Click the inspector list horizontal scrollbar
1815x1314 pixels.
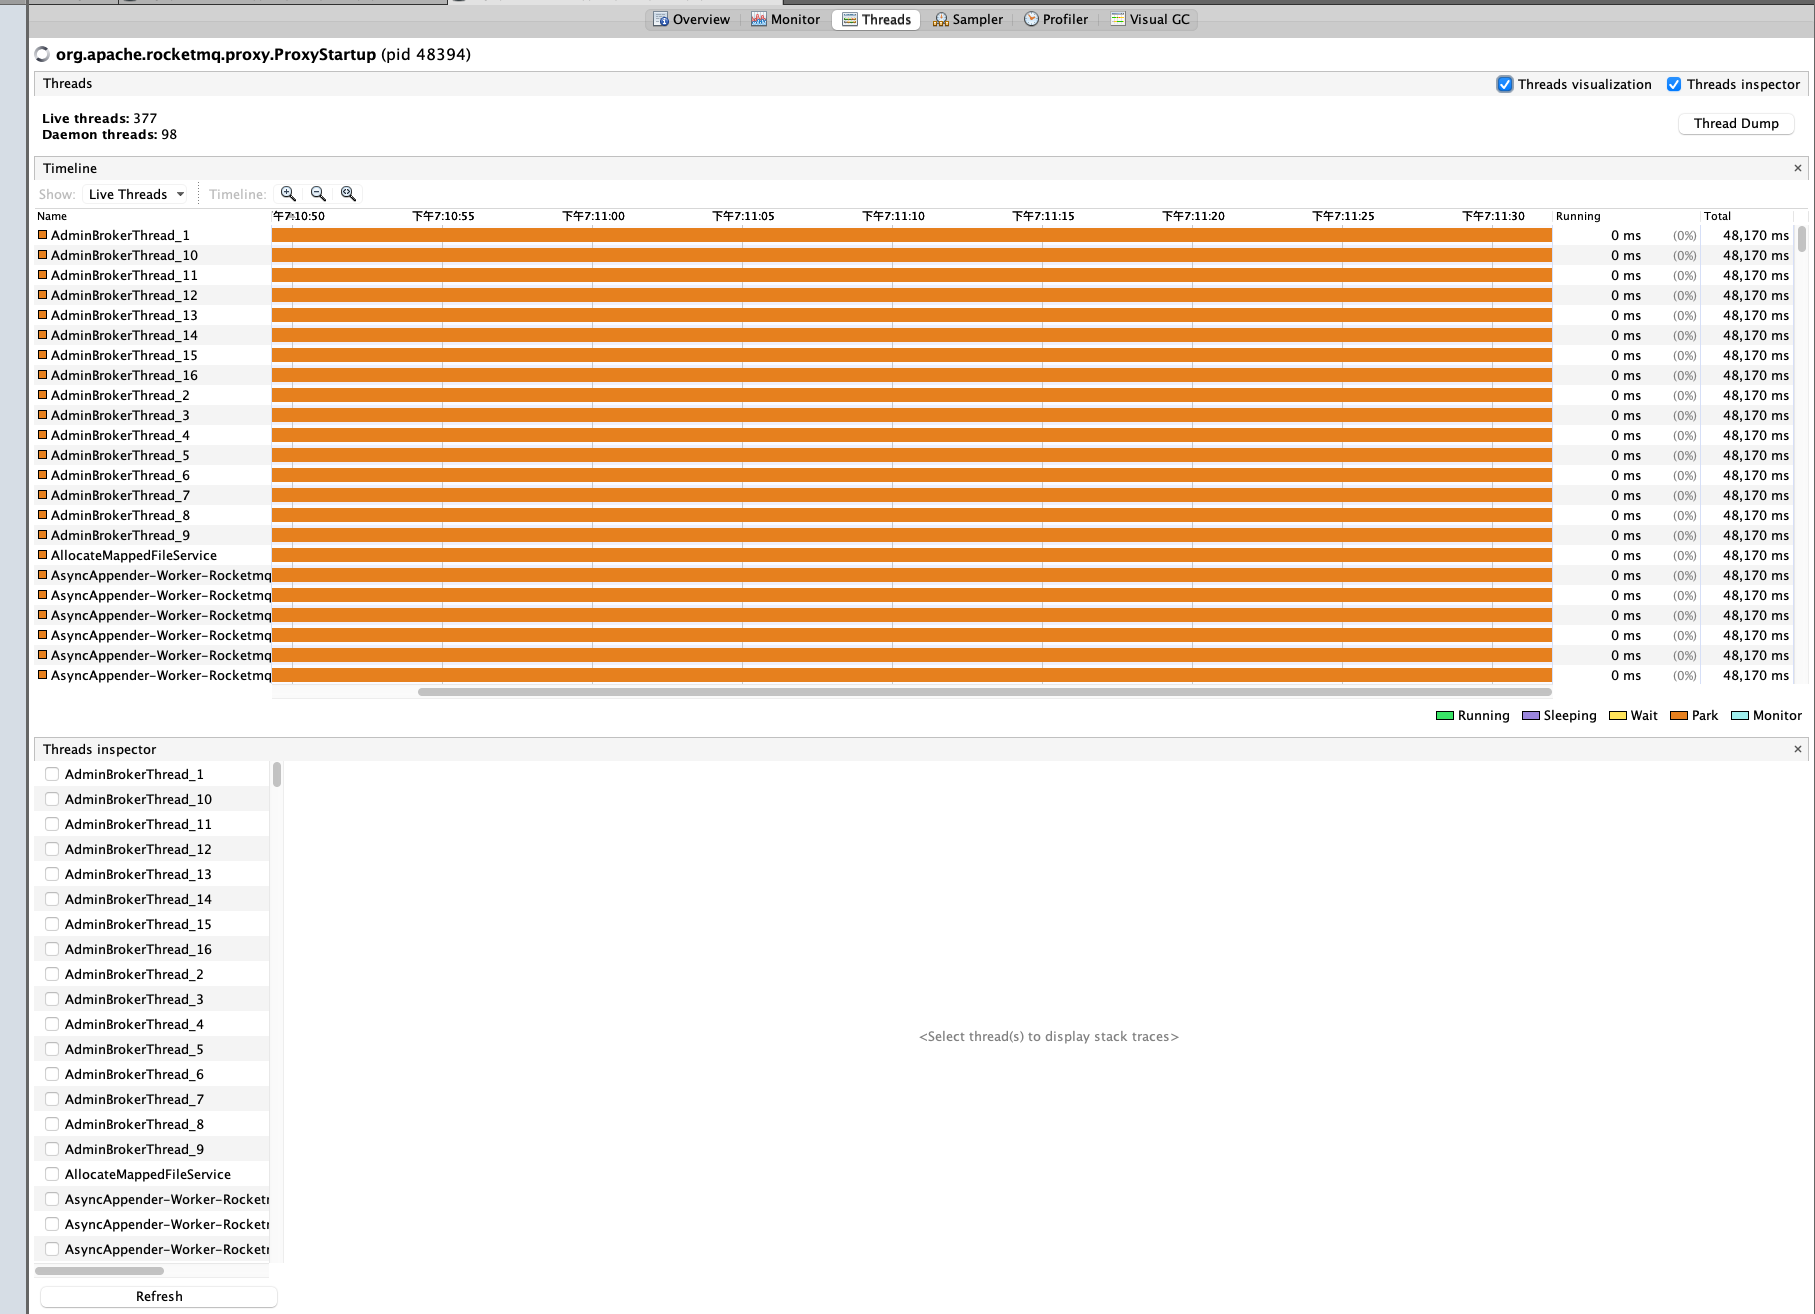coord(99,1271)
